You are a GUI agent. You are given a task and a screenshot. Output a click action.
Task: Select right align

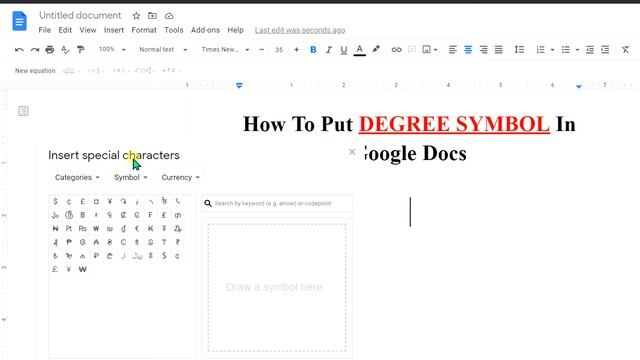484,50
